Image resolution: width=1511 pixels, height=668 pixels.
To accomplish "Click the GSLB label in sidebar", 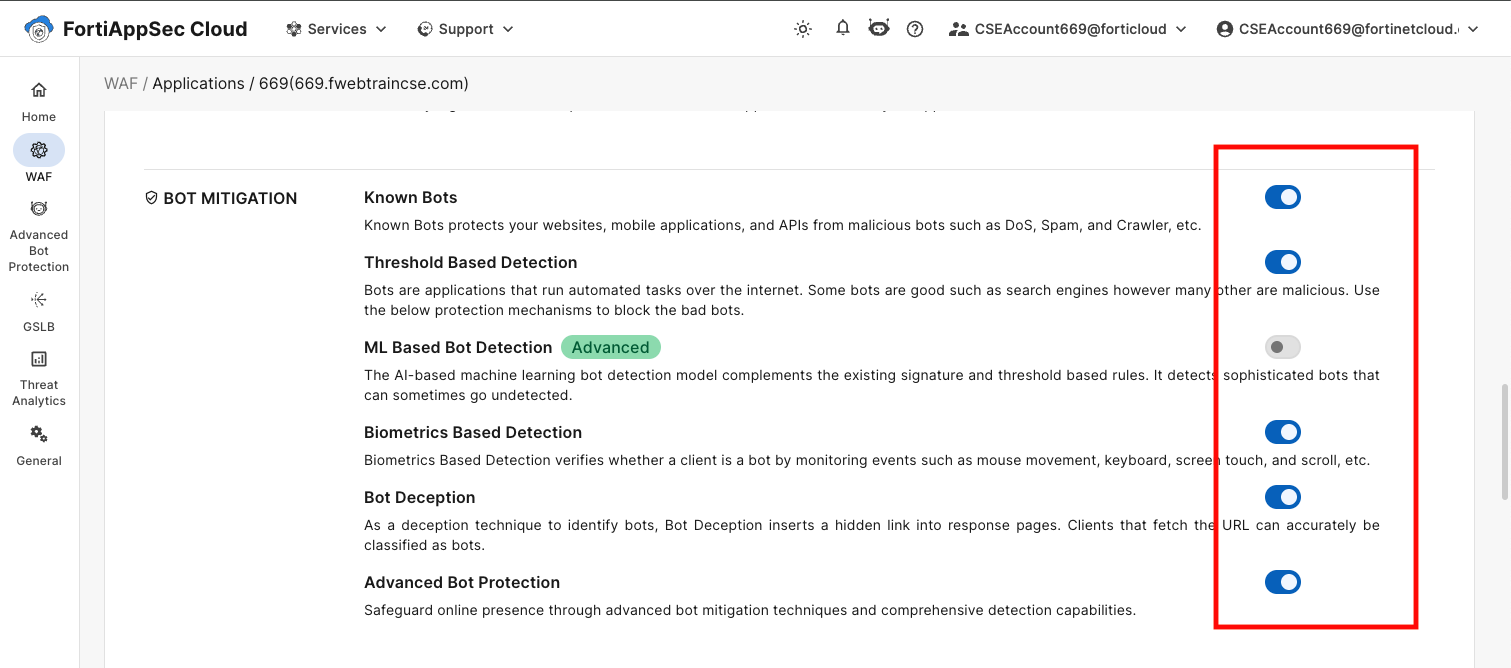I will pos(39,327).
